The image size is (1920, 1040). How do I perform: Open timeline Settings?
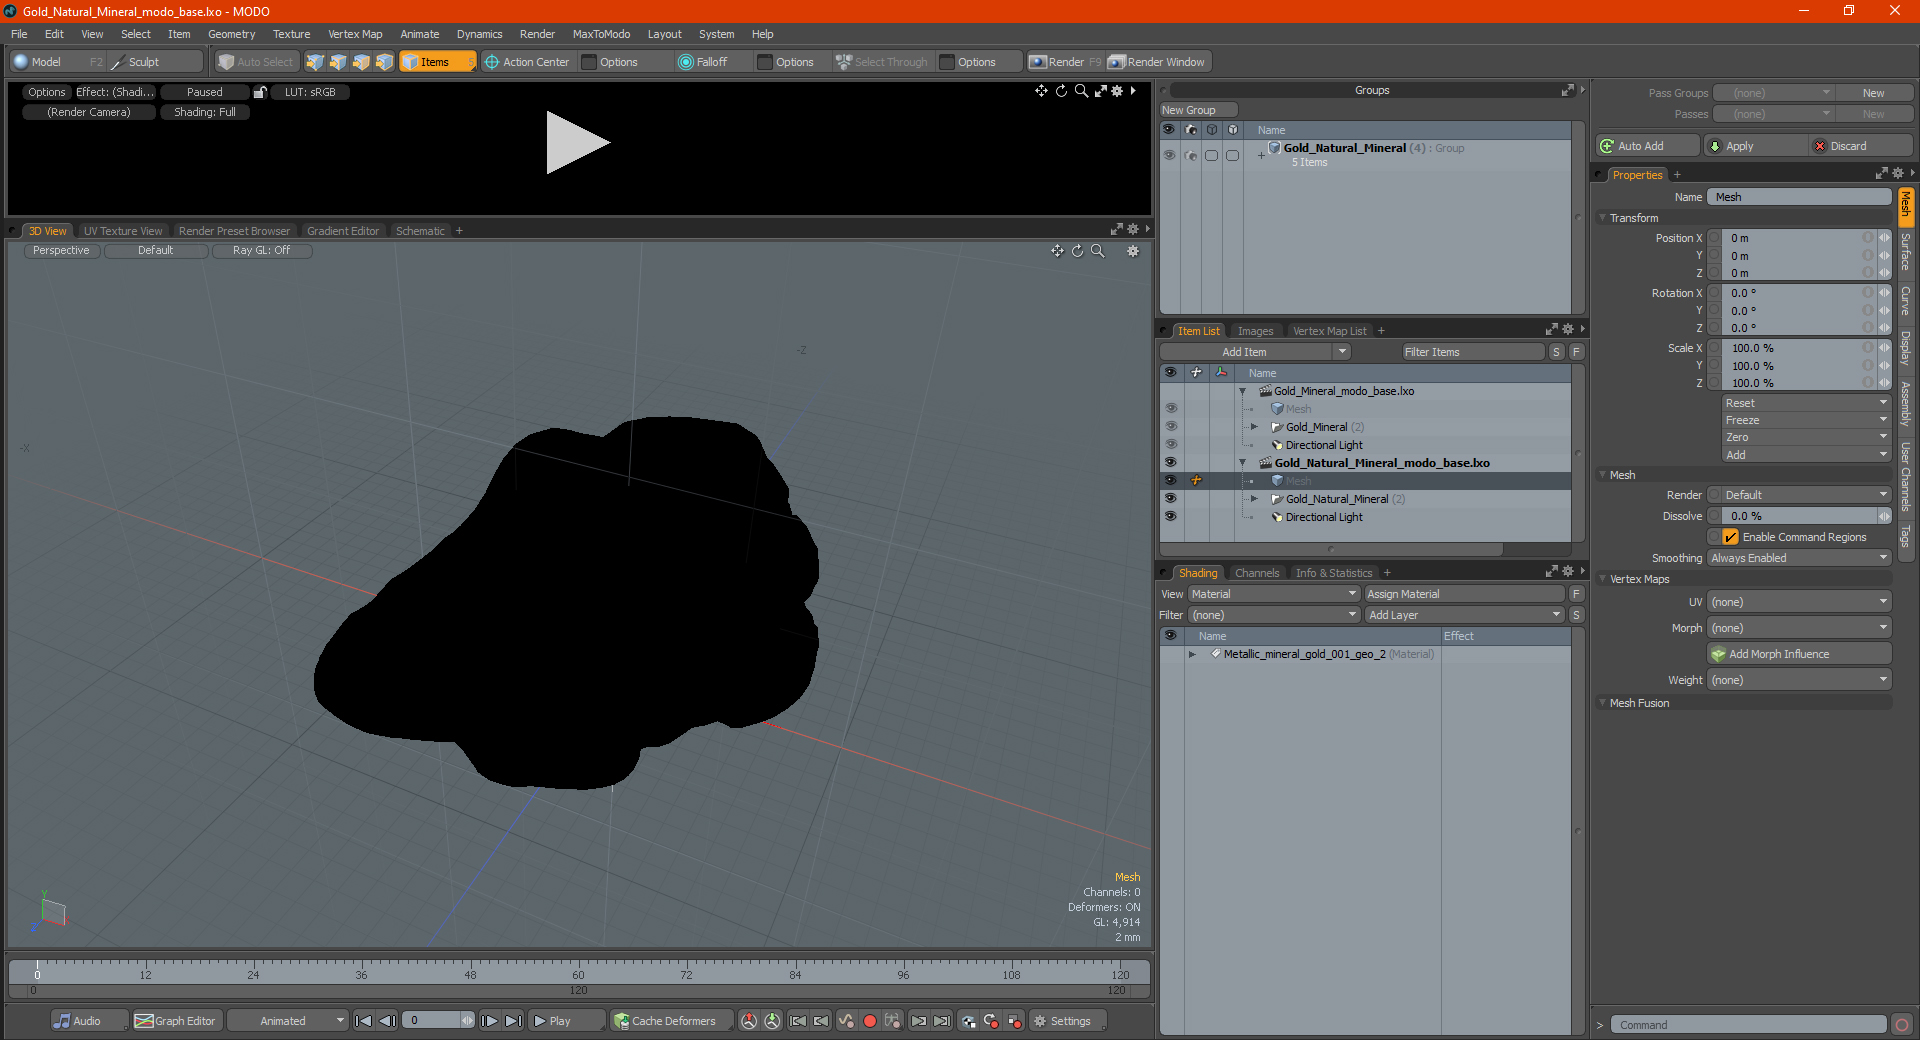(x=1067, y=1021)
